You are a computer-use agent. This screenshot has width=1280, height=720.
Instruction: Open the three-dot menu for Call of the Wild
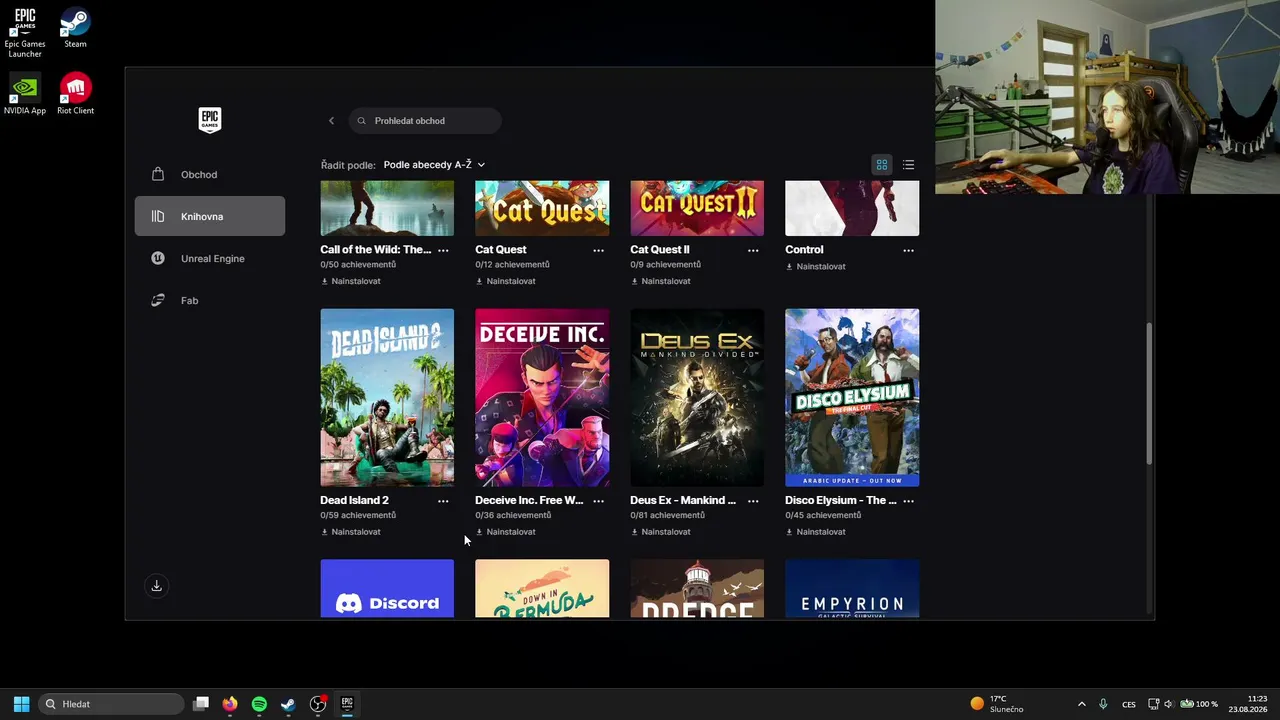[443, 250]
